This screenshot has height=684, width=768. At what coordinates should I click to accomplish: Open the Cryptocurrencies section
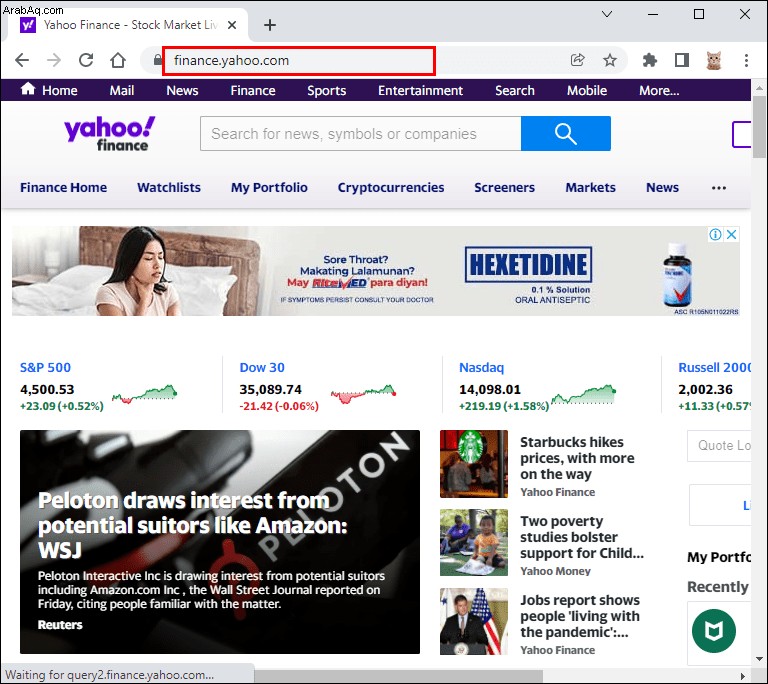coord(391,187)
